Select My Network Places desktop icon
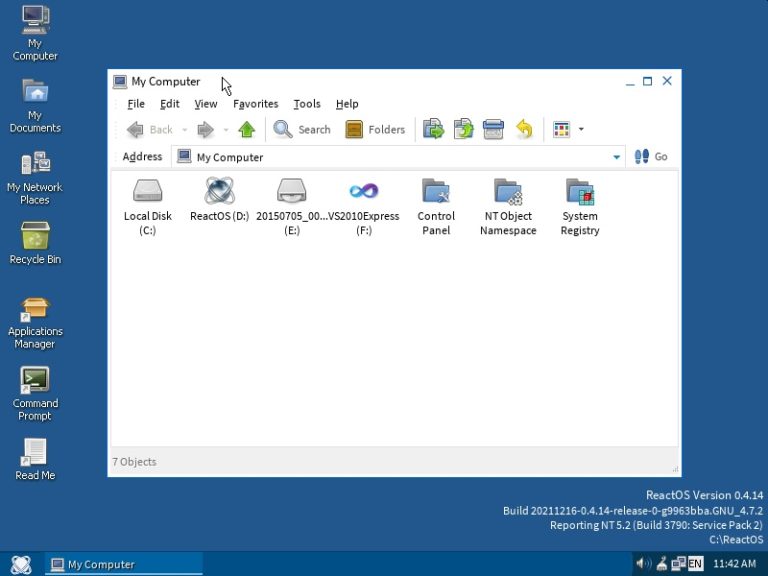This screenshot has width=768, height=576. tap(35, 178)
